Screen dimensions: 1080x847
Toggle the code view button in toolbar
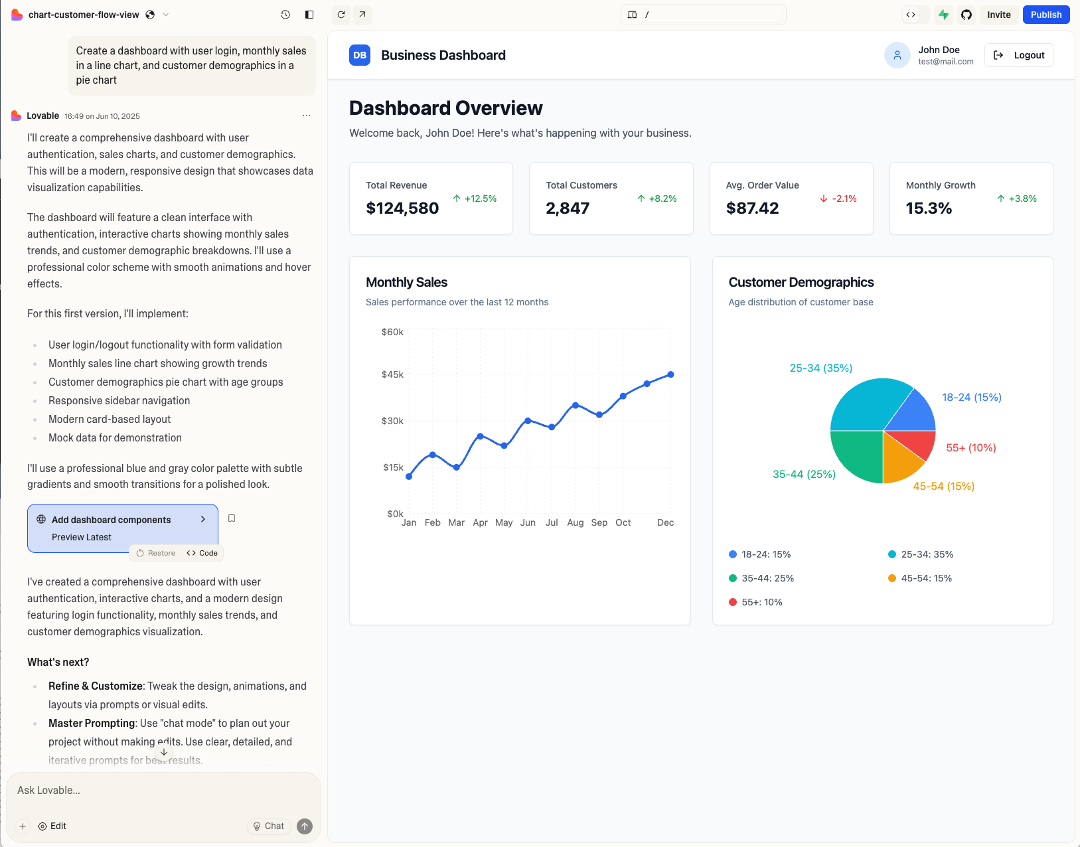coord(910,15)
